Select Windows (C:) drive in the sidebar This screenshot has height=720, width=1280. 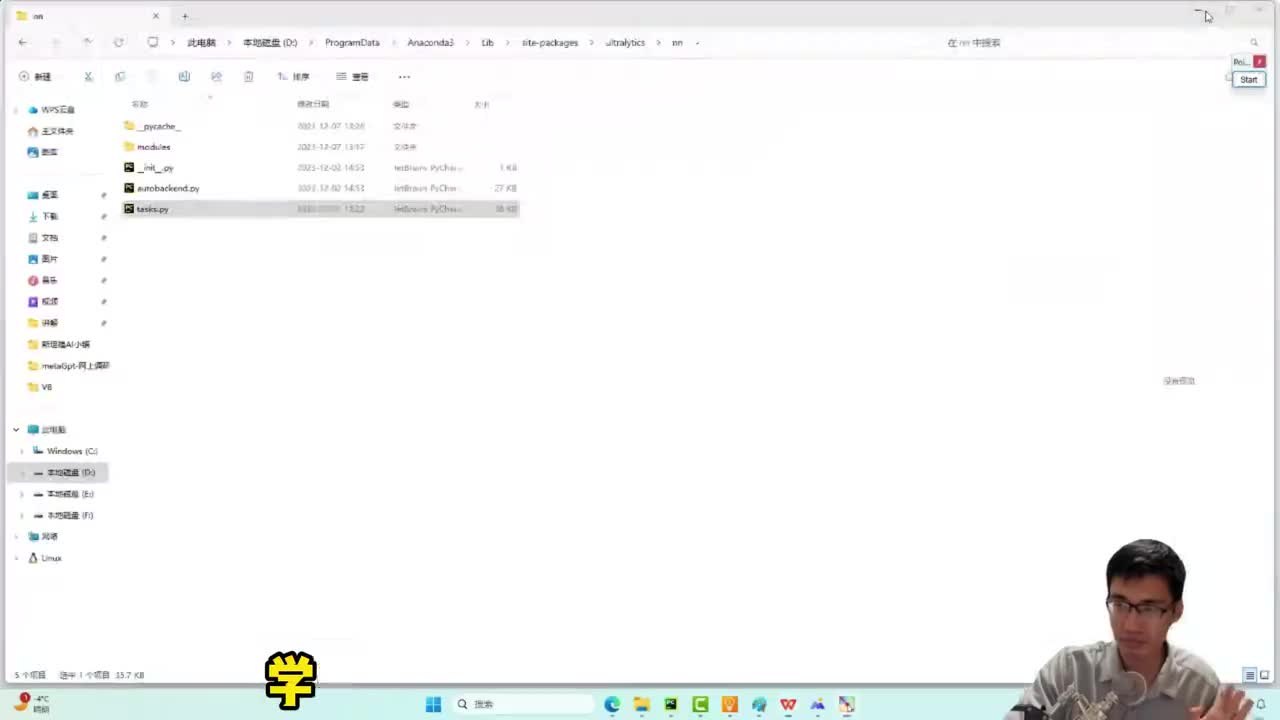65,451
